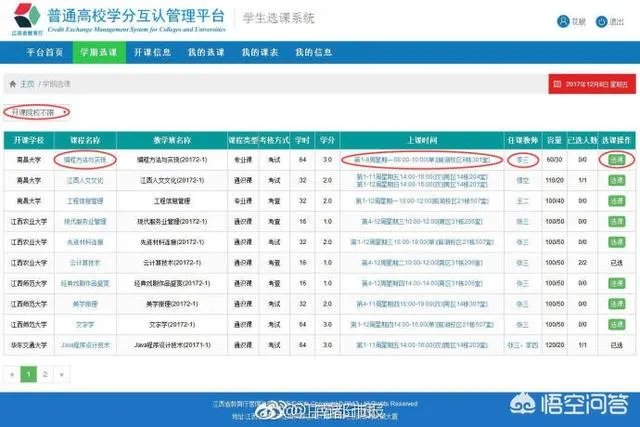Click the 任课教师 column header
Screen dimensions: 640x427
(522, 140)
